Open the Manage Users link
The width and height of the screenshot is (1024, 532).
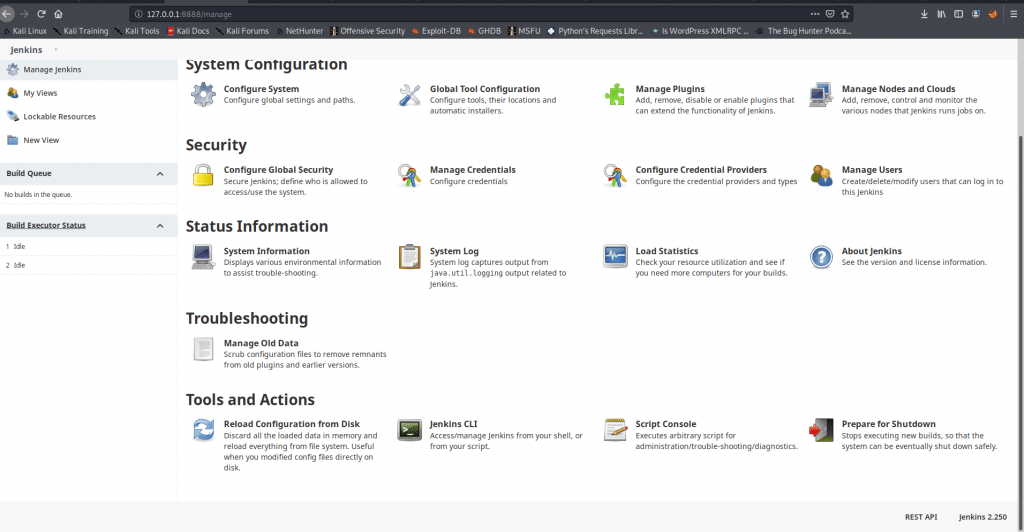pos(872,170)
